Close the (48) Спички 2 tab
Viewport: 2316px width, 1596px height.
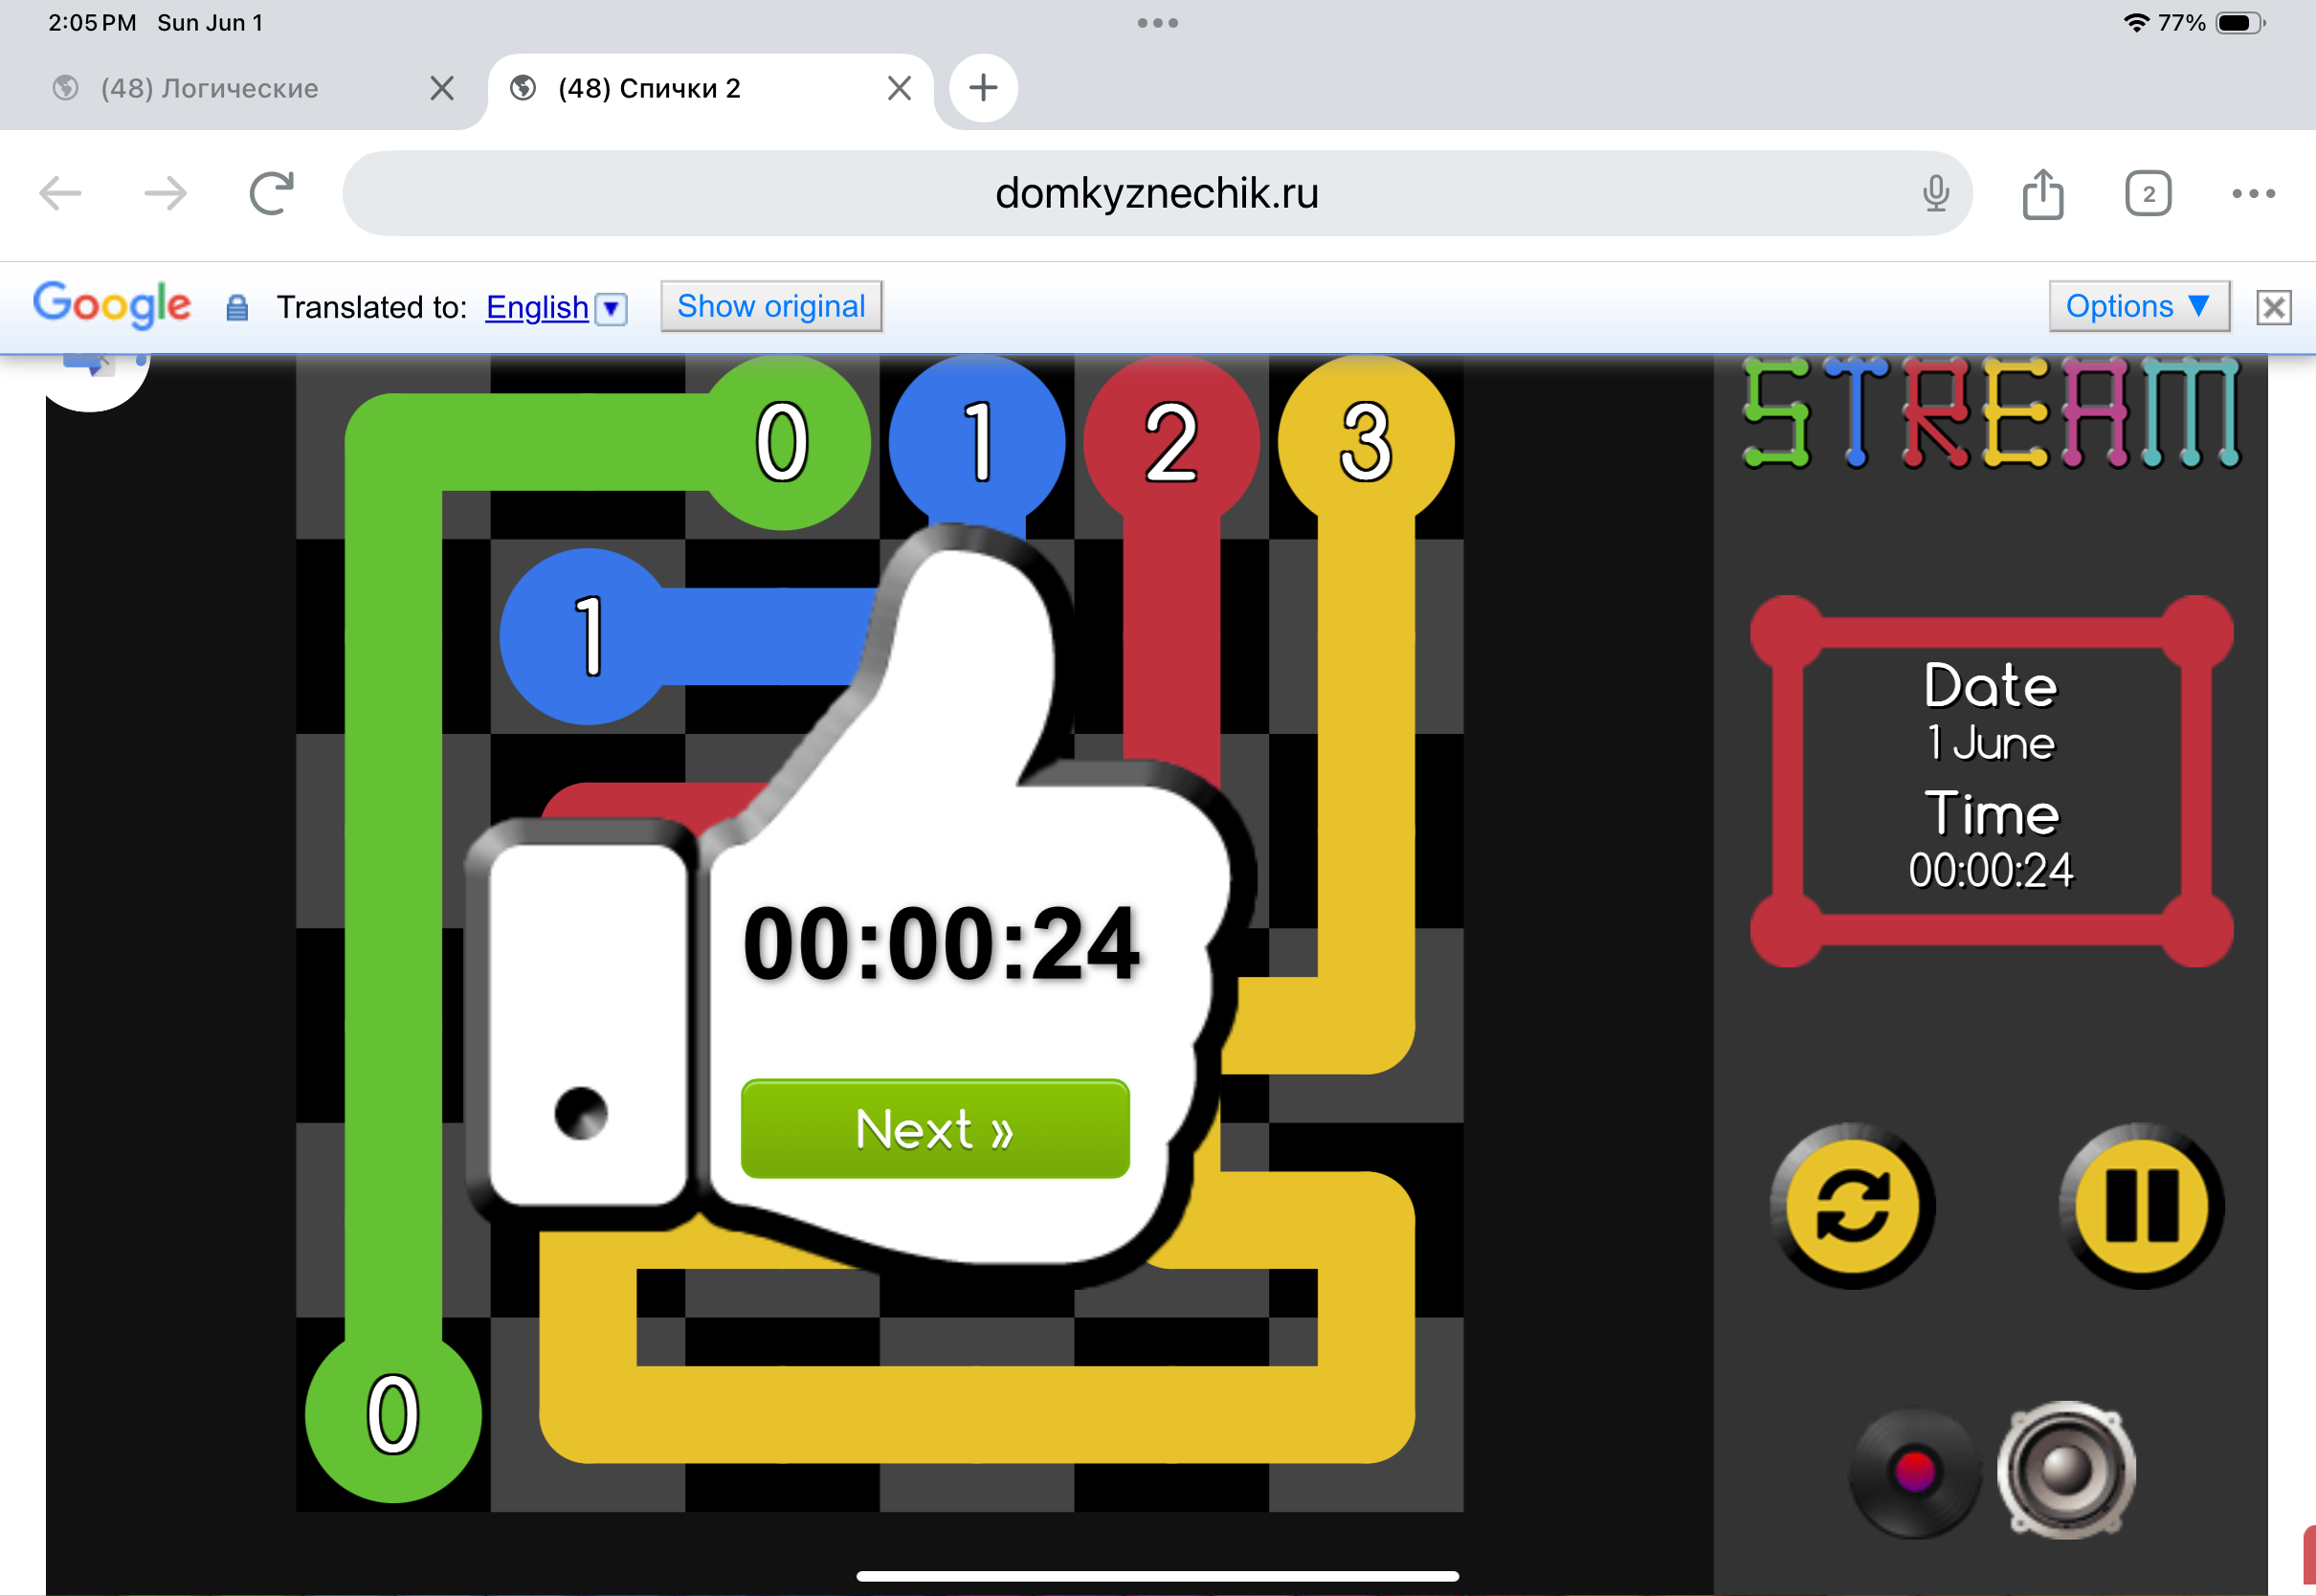899,88
